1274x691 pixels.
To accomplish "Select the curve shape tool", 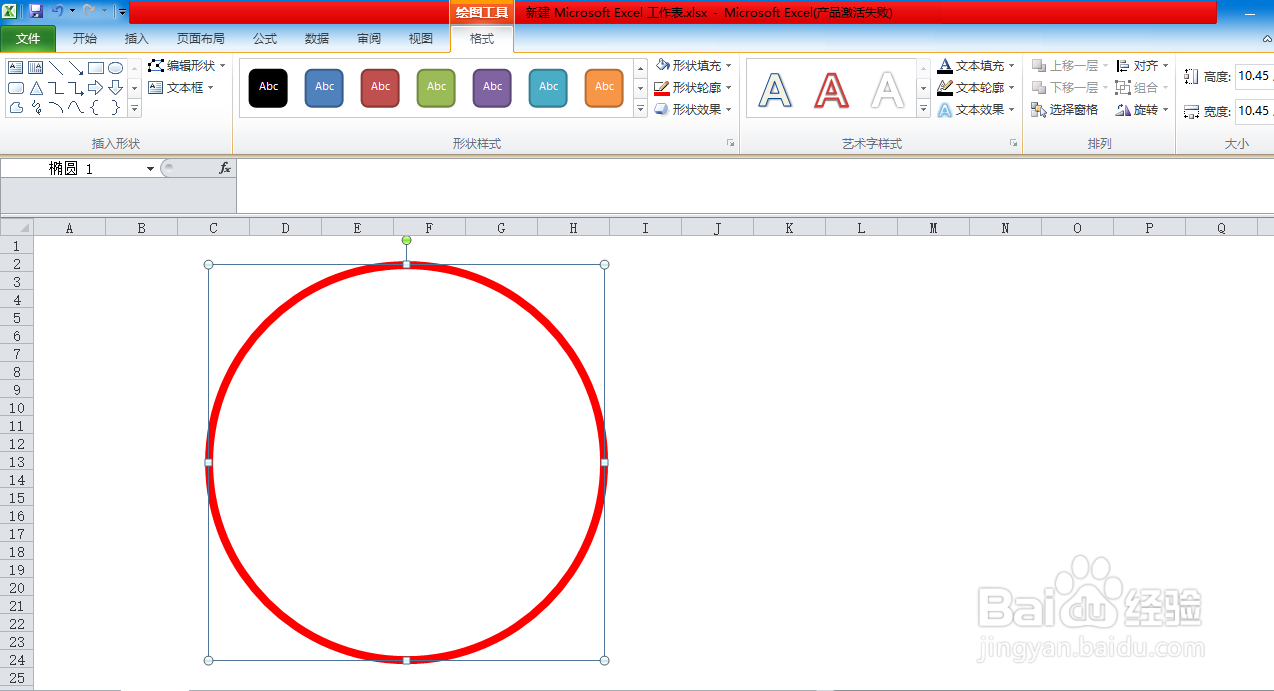I will tap(76, 107).
